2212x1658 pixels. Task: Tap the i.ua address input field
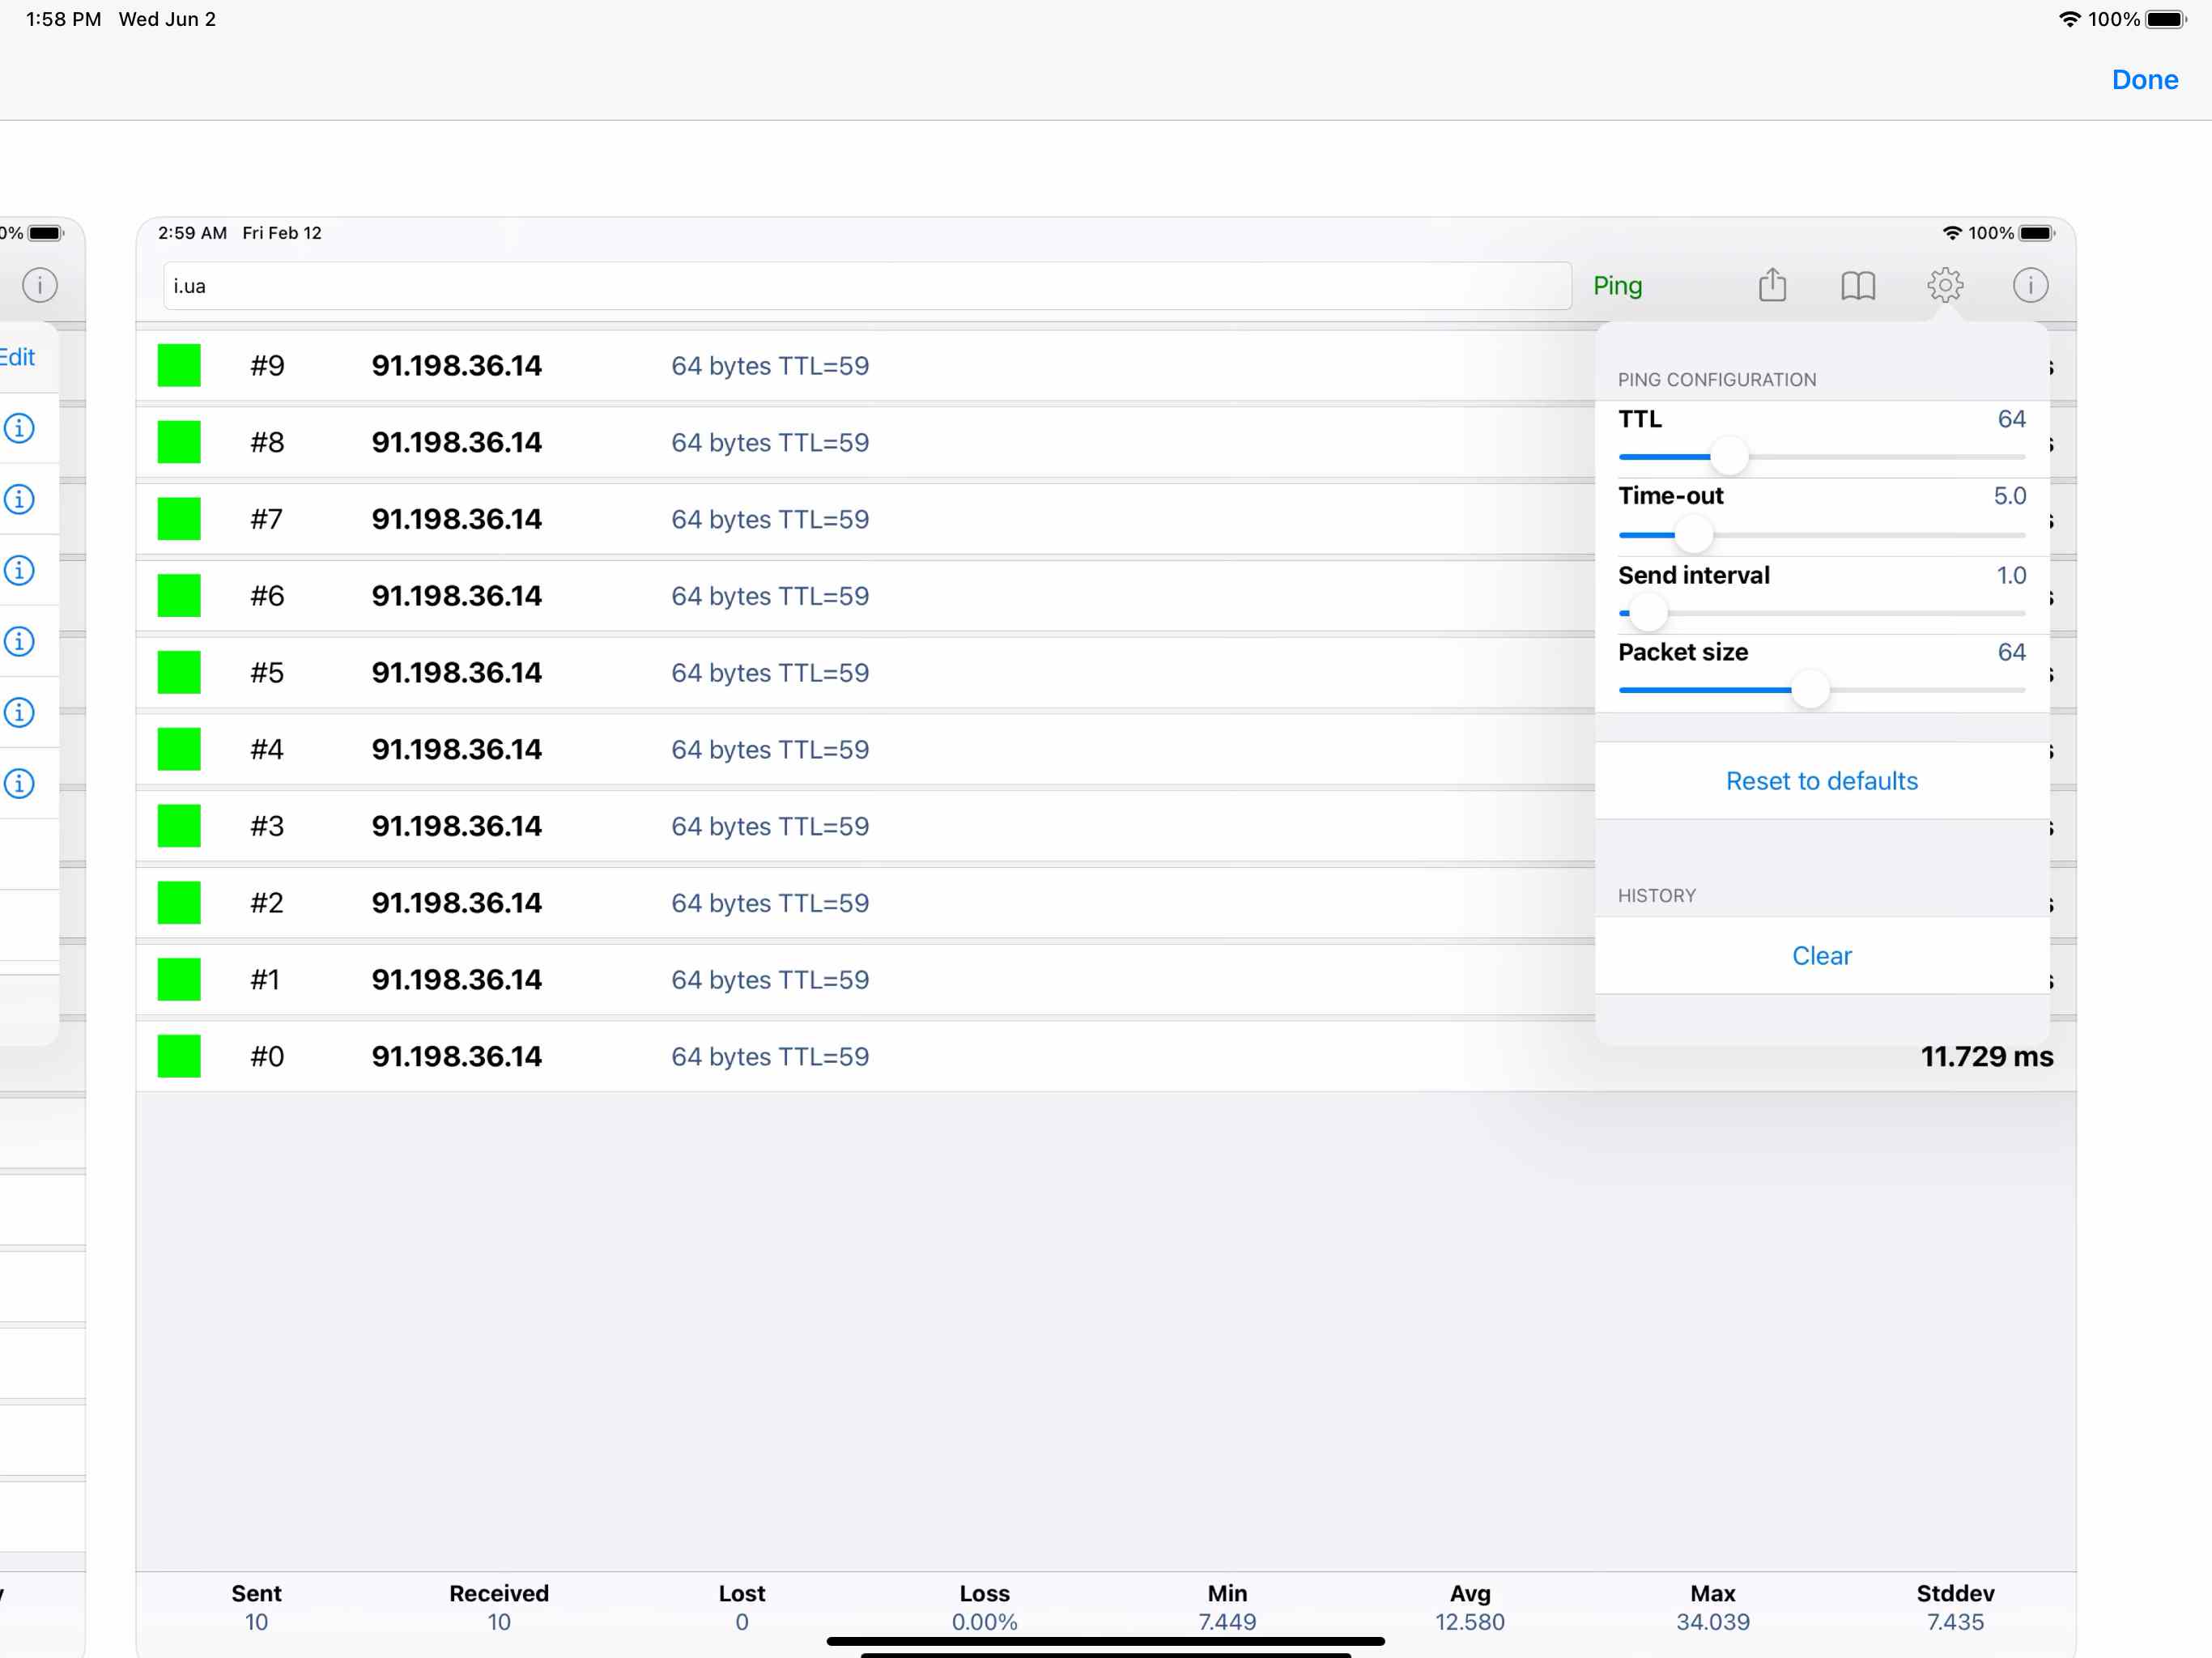click(867, 286)
